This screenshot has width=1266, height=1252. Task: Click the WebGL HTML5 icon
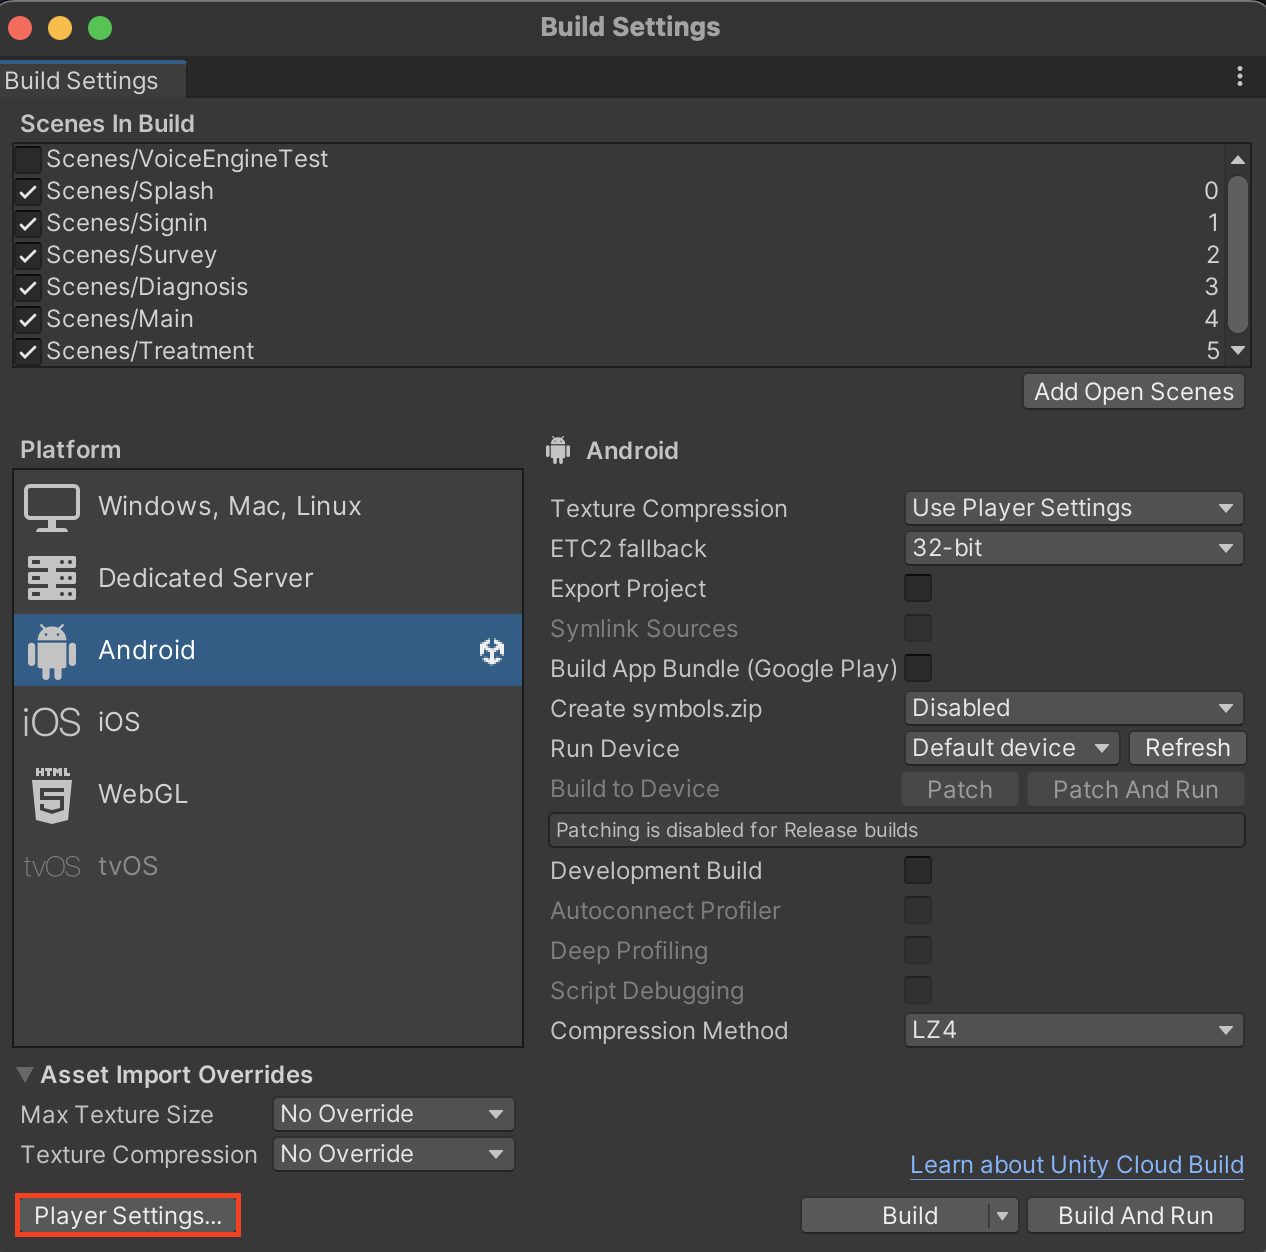[52, 795]
